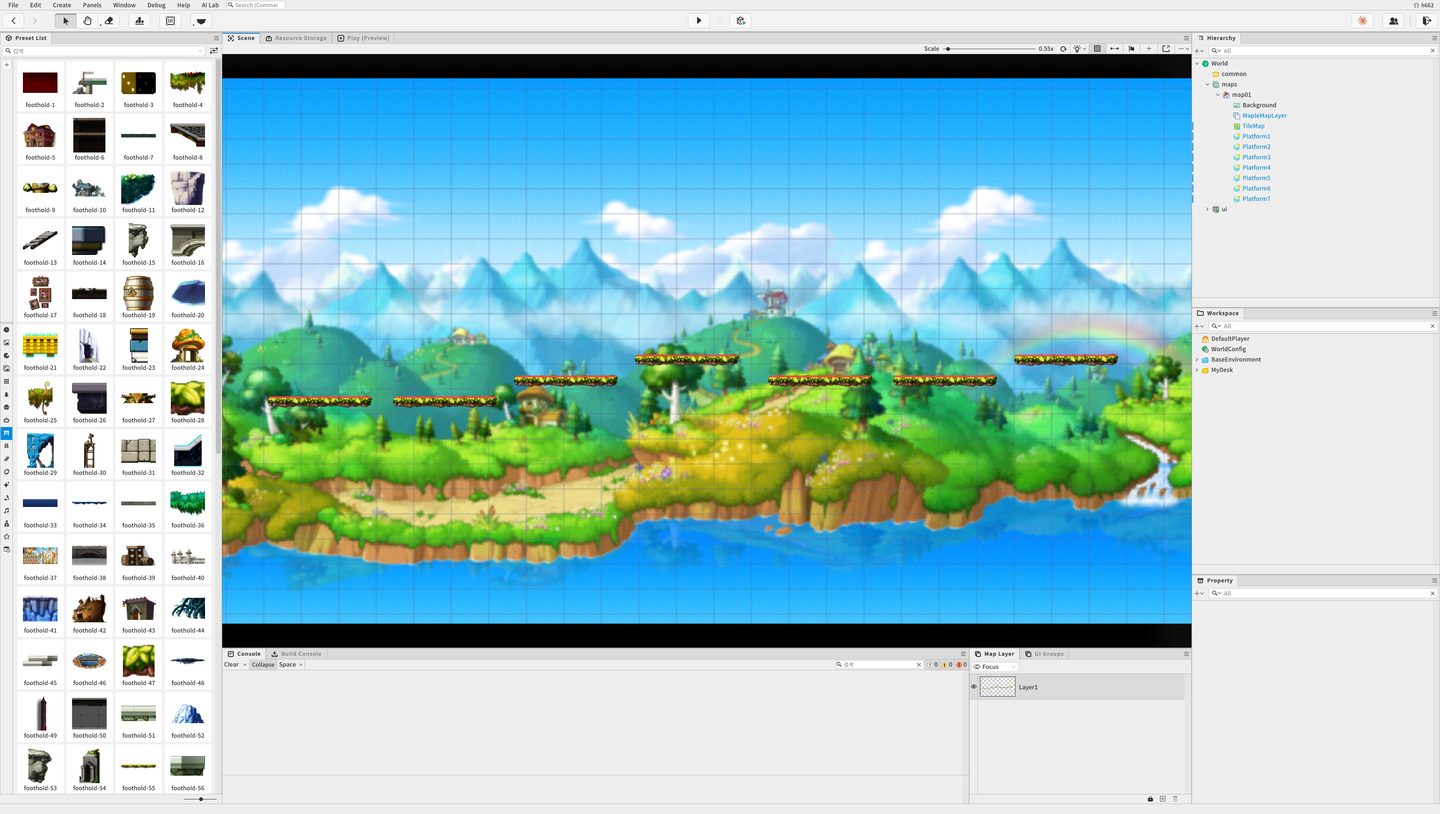Viewport: 1440px width, 814px height.
Task: Open the Clear dropdown in Console
Action: (x=235, y=664)
